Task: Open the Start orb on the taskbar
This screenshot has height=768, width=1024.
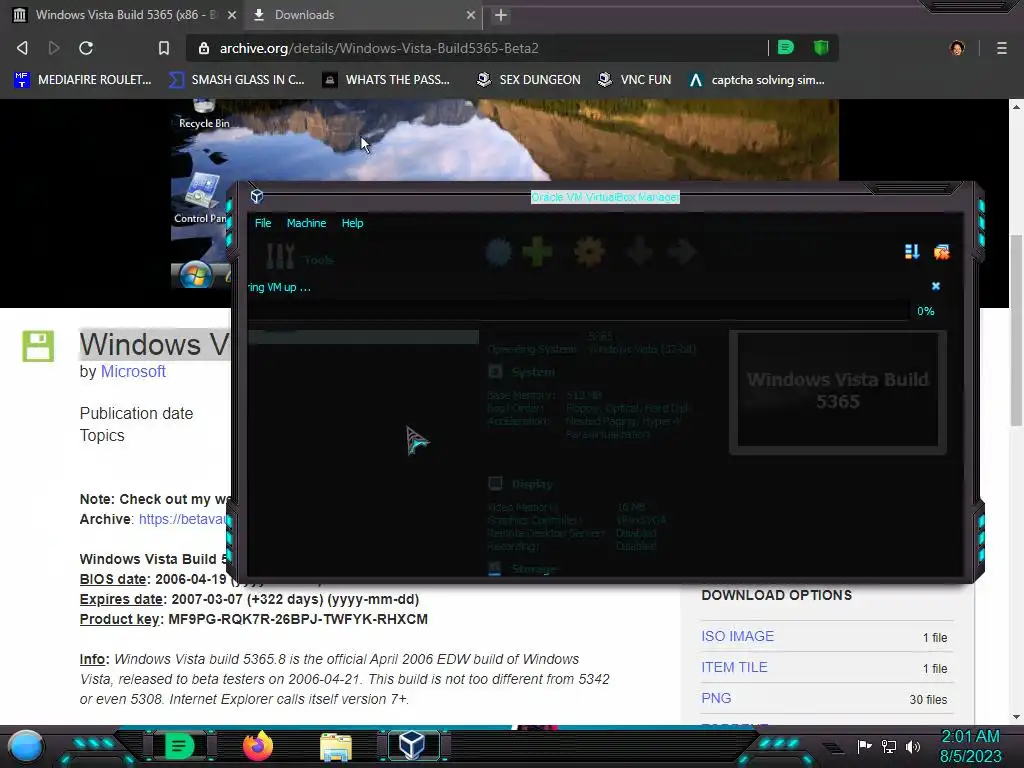Action: point(26,746)
